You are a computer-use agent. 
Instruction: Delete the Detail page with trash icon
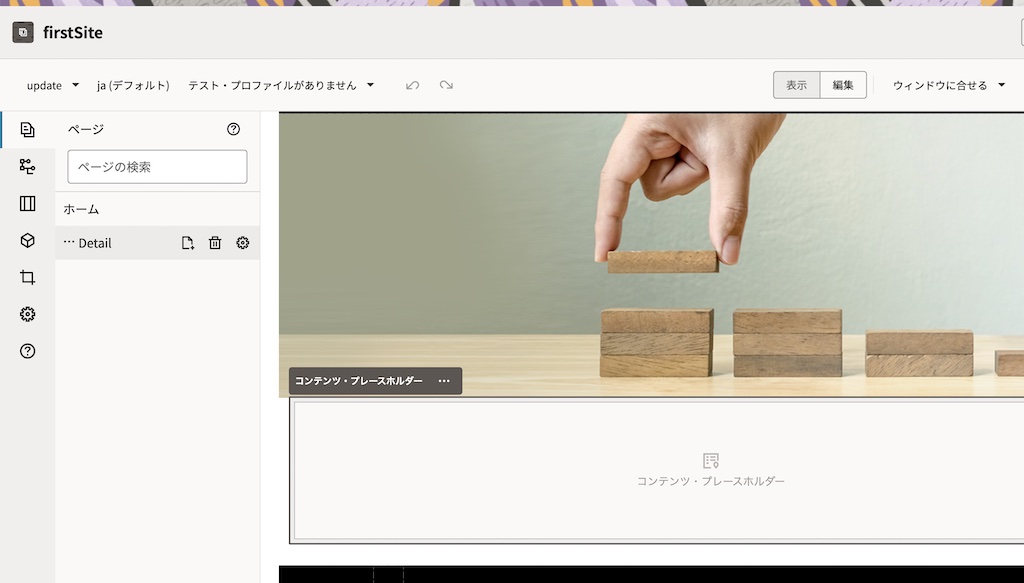click(215, 243)
